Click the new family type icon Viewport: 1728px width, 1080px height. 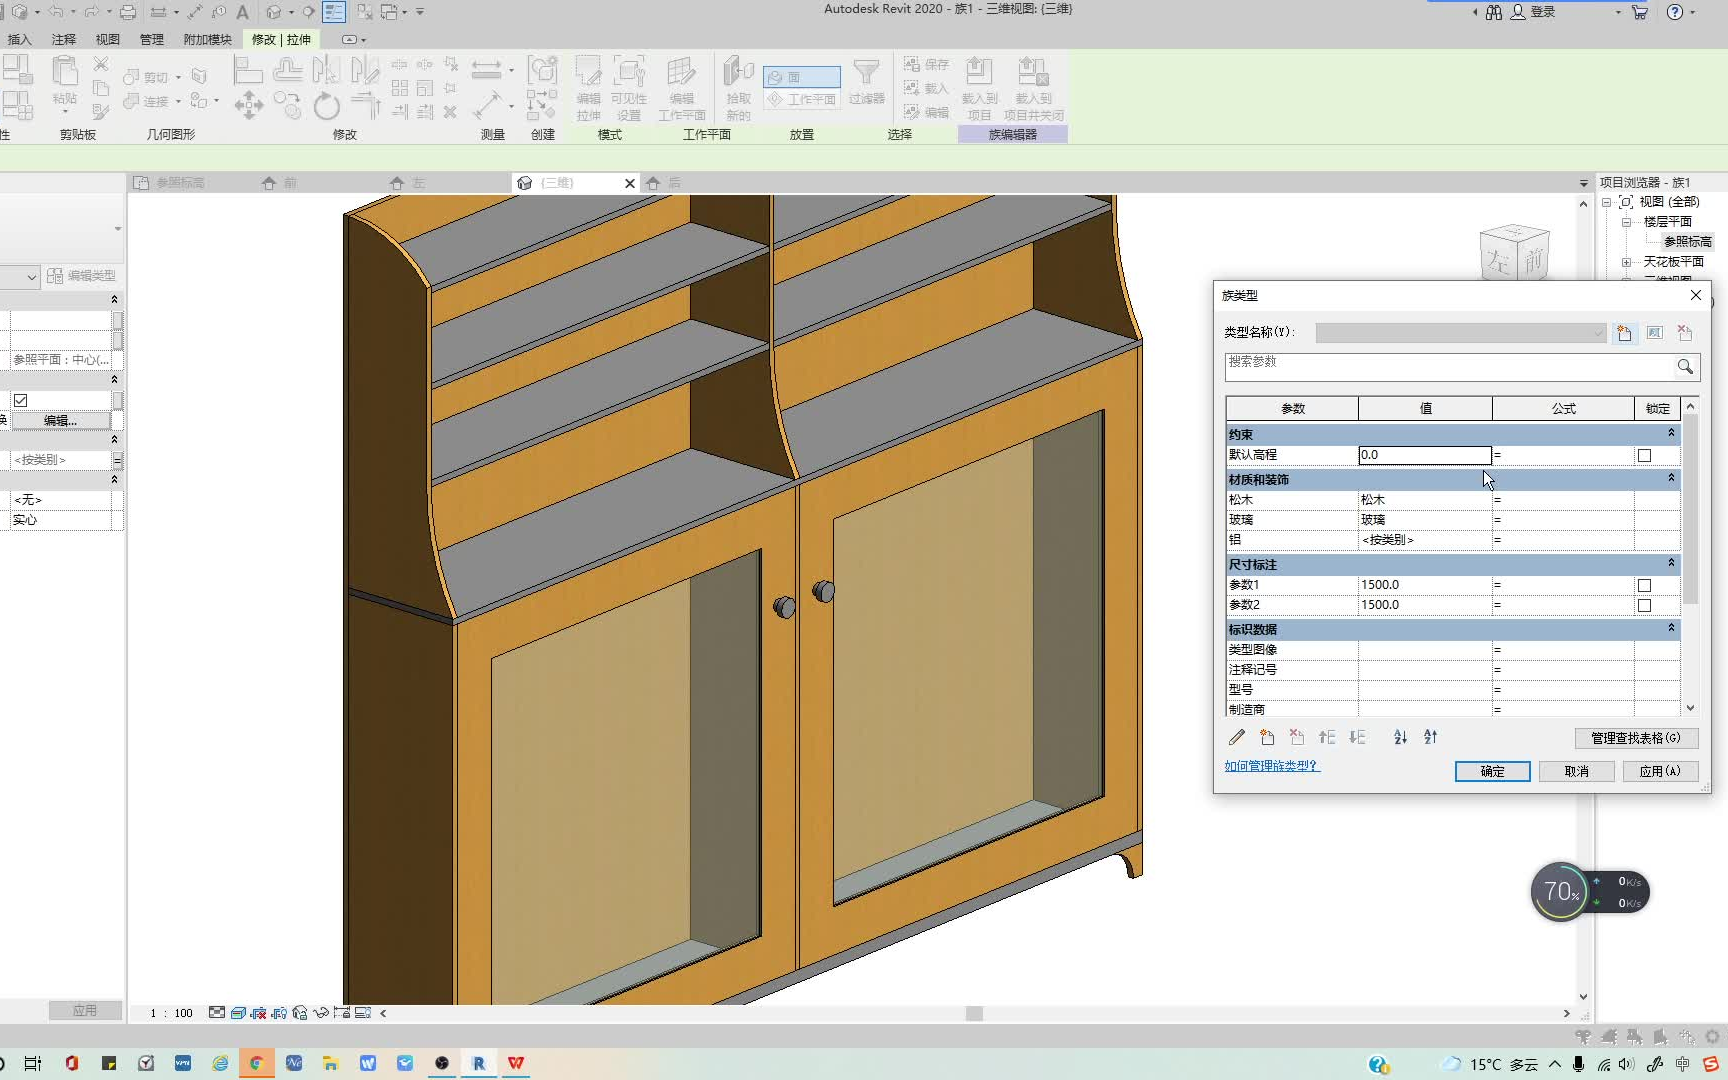1624,333
